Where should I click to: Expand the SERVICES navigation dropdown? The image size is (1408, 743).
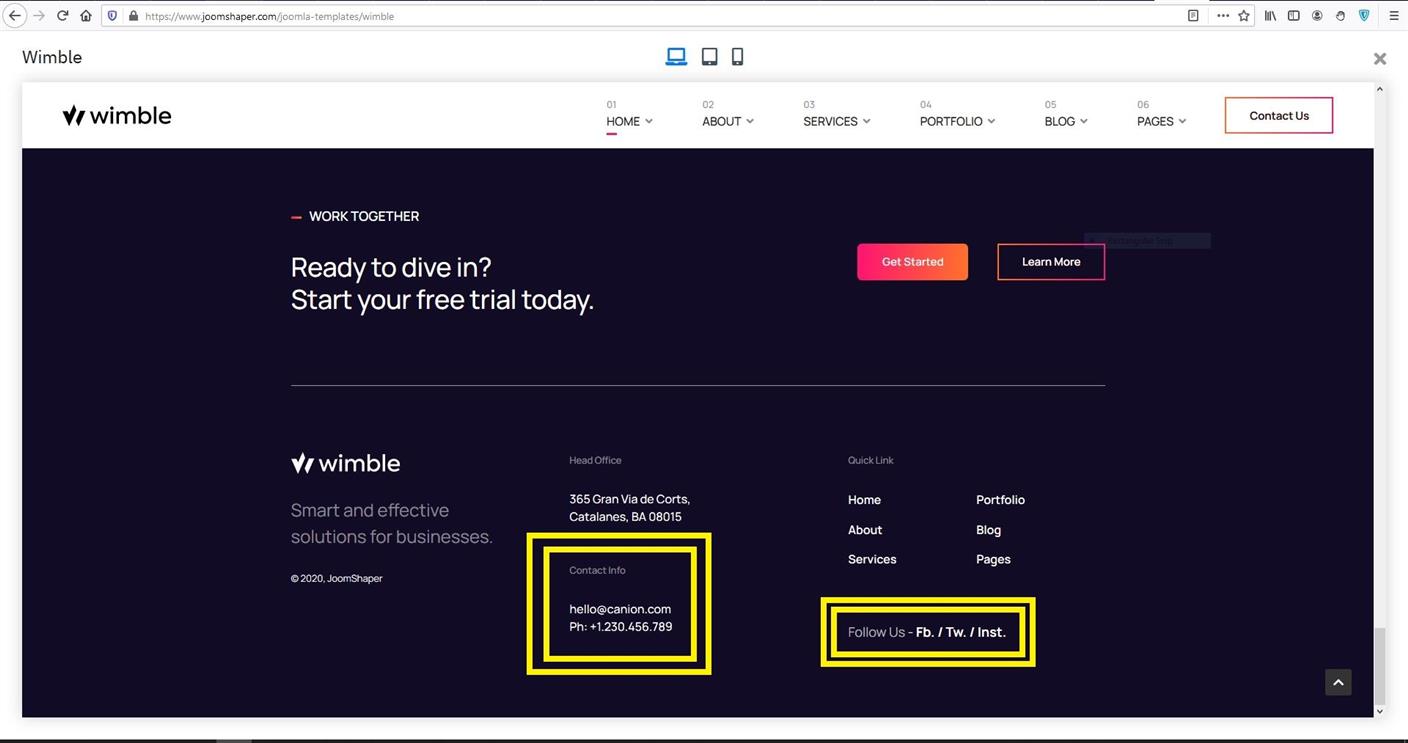click(x=836, y=121)
